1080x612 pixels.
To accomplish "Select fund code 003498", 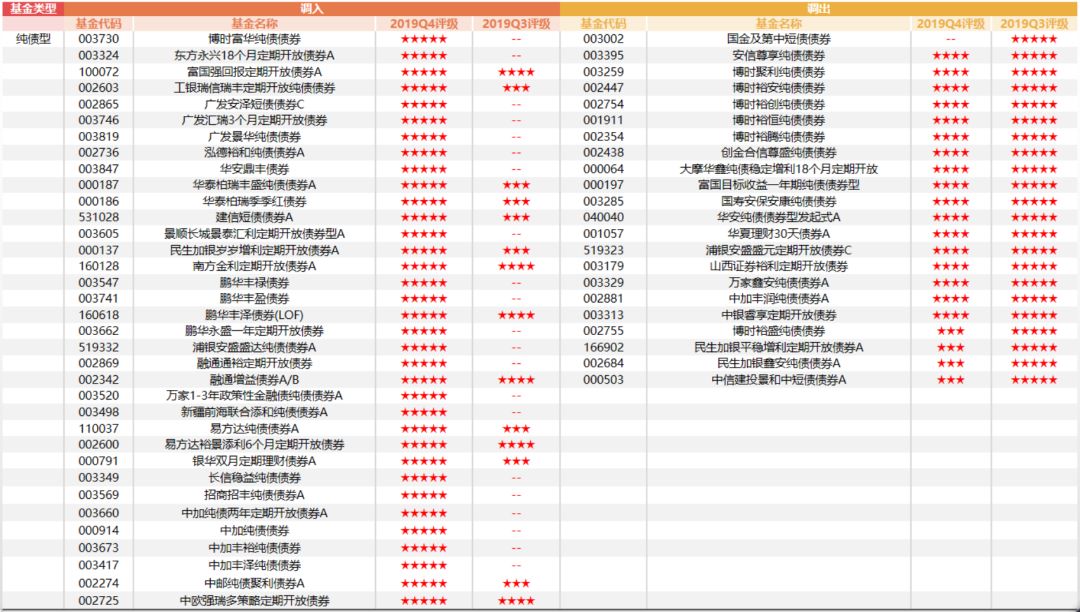I will [98, 412].
